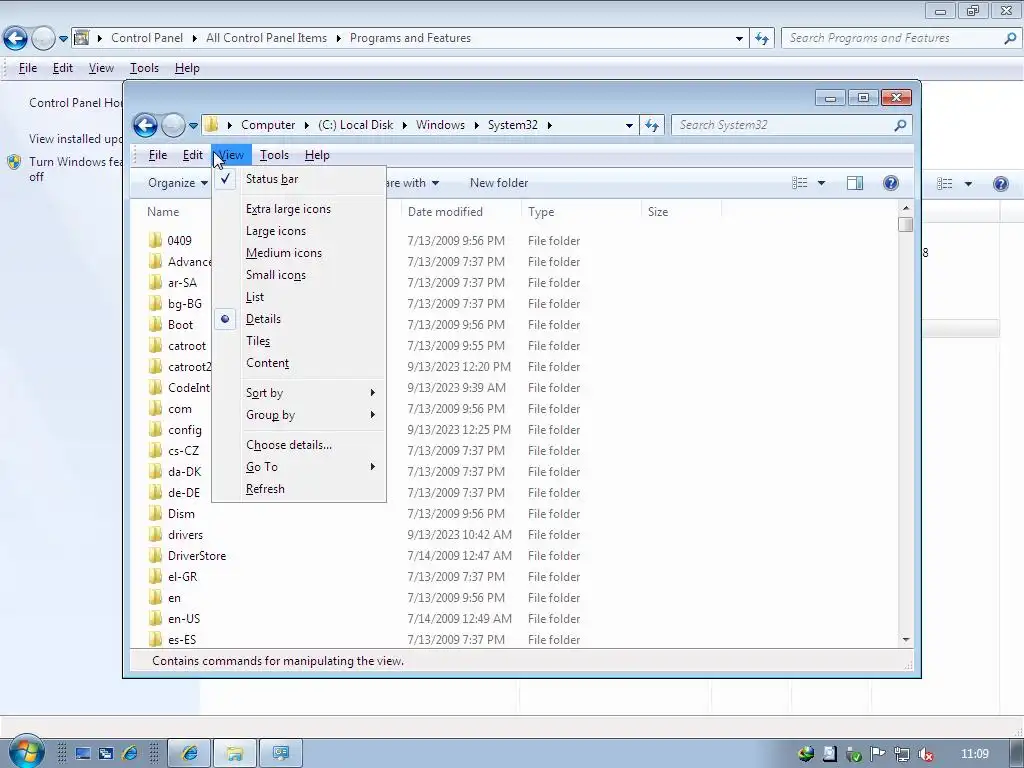The image size is (1024, 768).
Task: Click Show desktop icon in quick launch
Action: tap(83, 754)
